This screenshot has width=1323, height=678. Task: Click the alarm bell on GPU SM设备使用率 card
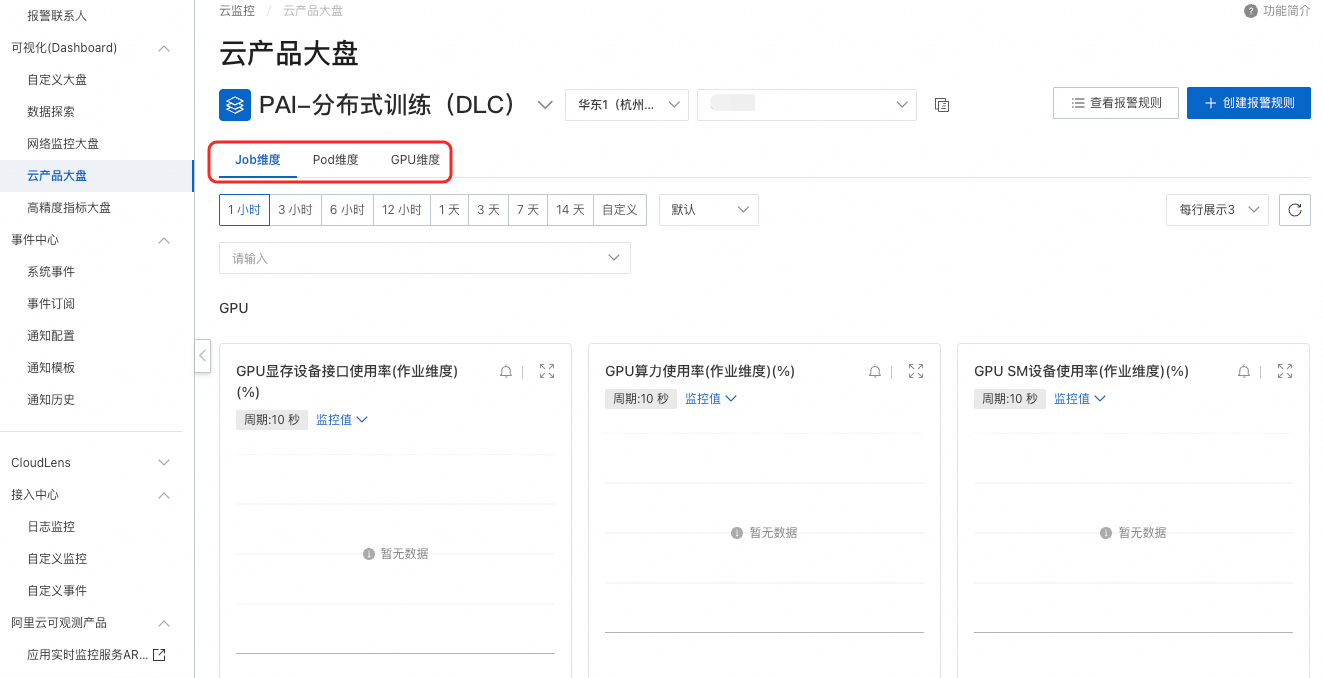1244,371
